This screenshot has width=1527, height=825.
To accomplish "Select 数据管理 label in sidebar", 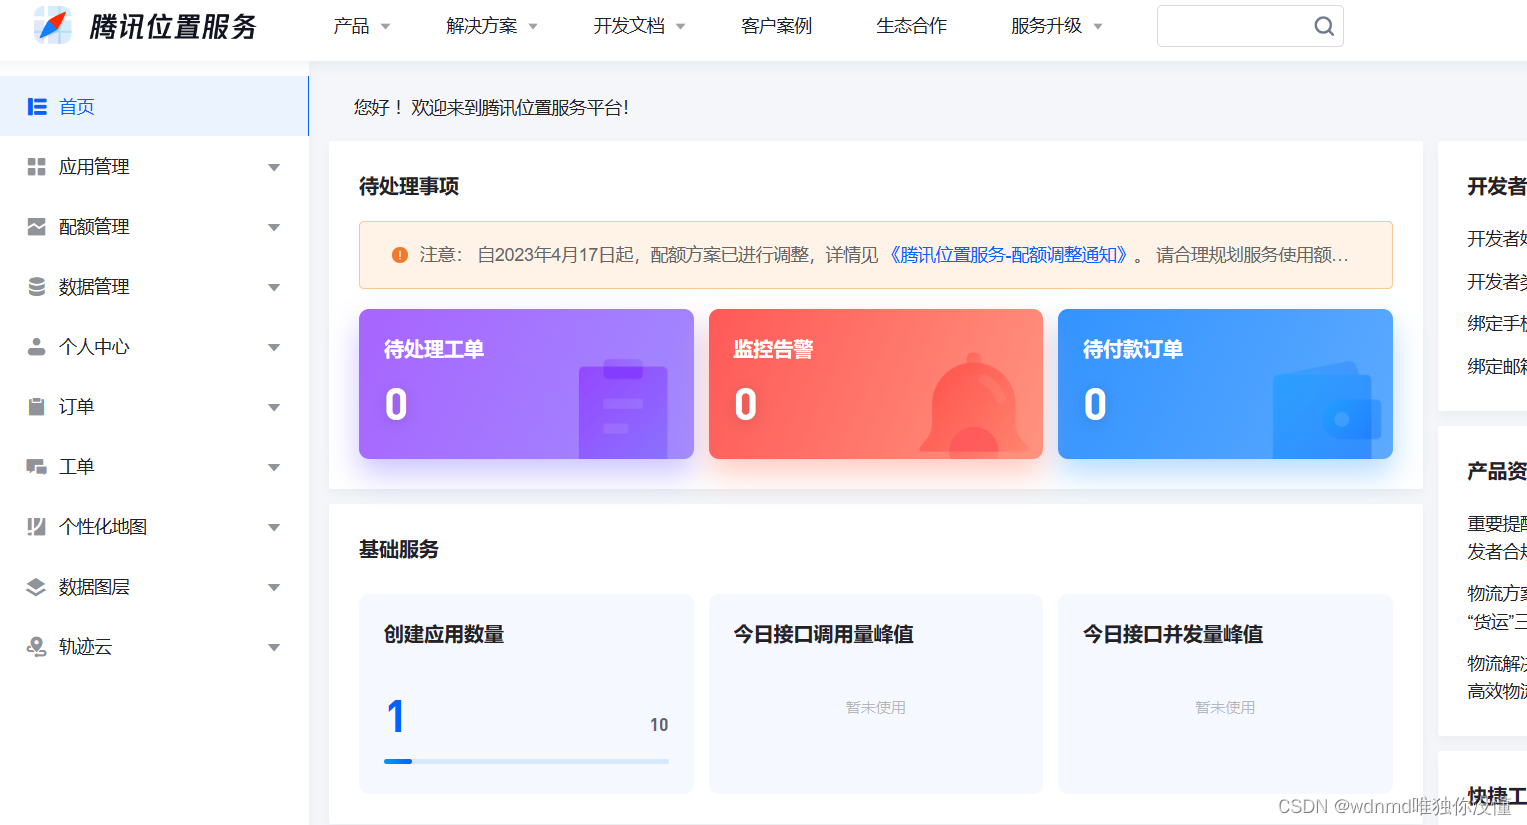I will pyautogui.click(x=94, y=287).
